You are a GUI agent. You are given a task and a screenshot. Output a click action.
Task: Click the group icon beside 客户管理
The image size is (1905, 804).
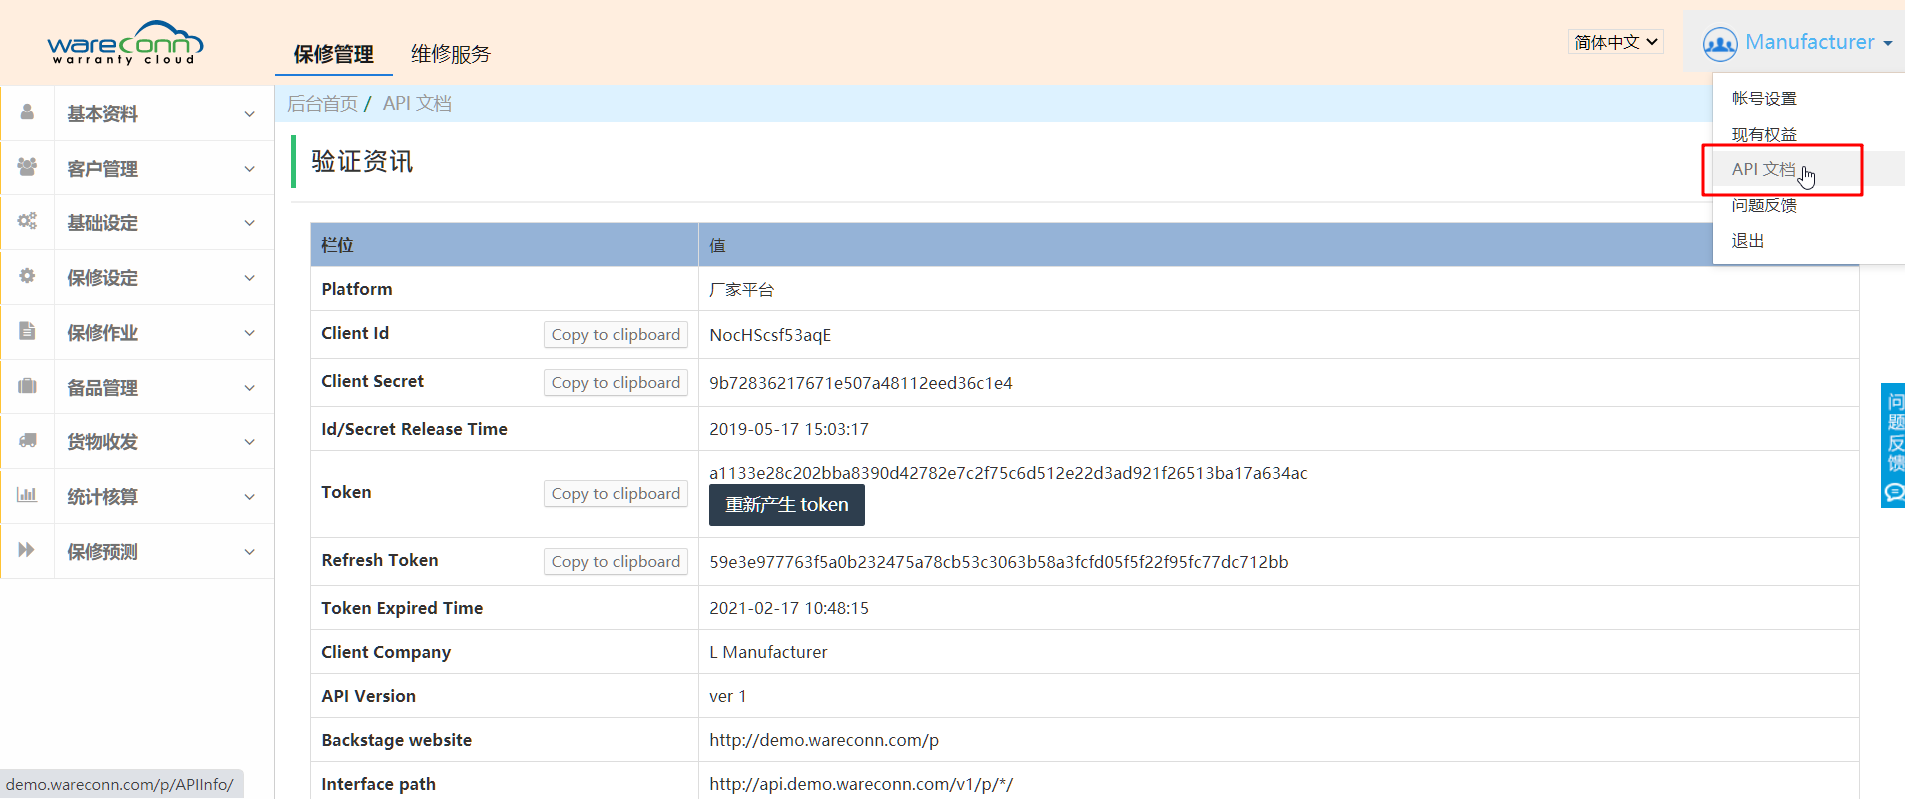click(27, 167)
